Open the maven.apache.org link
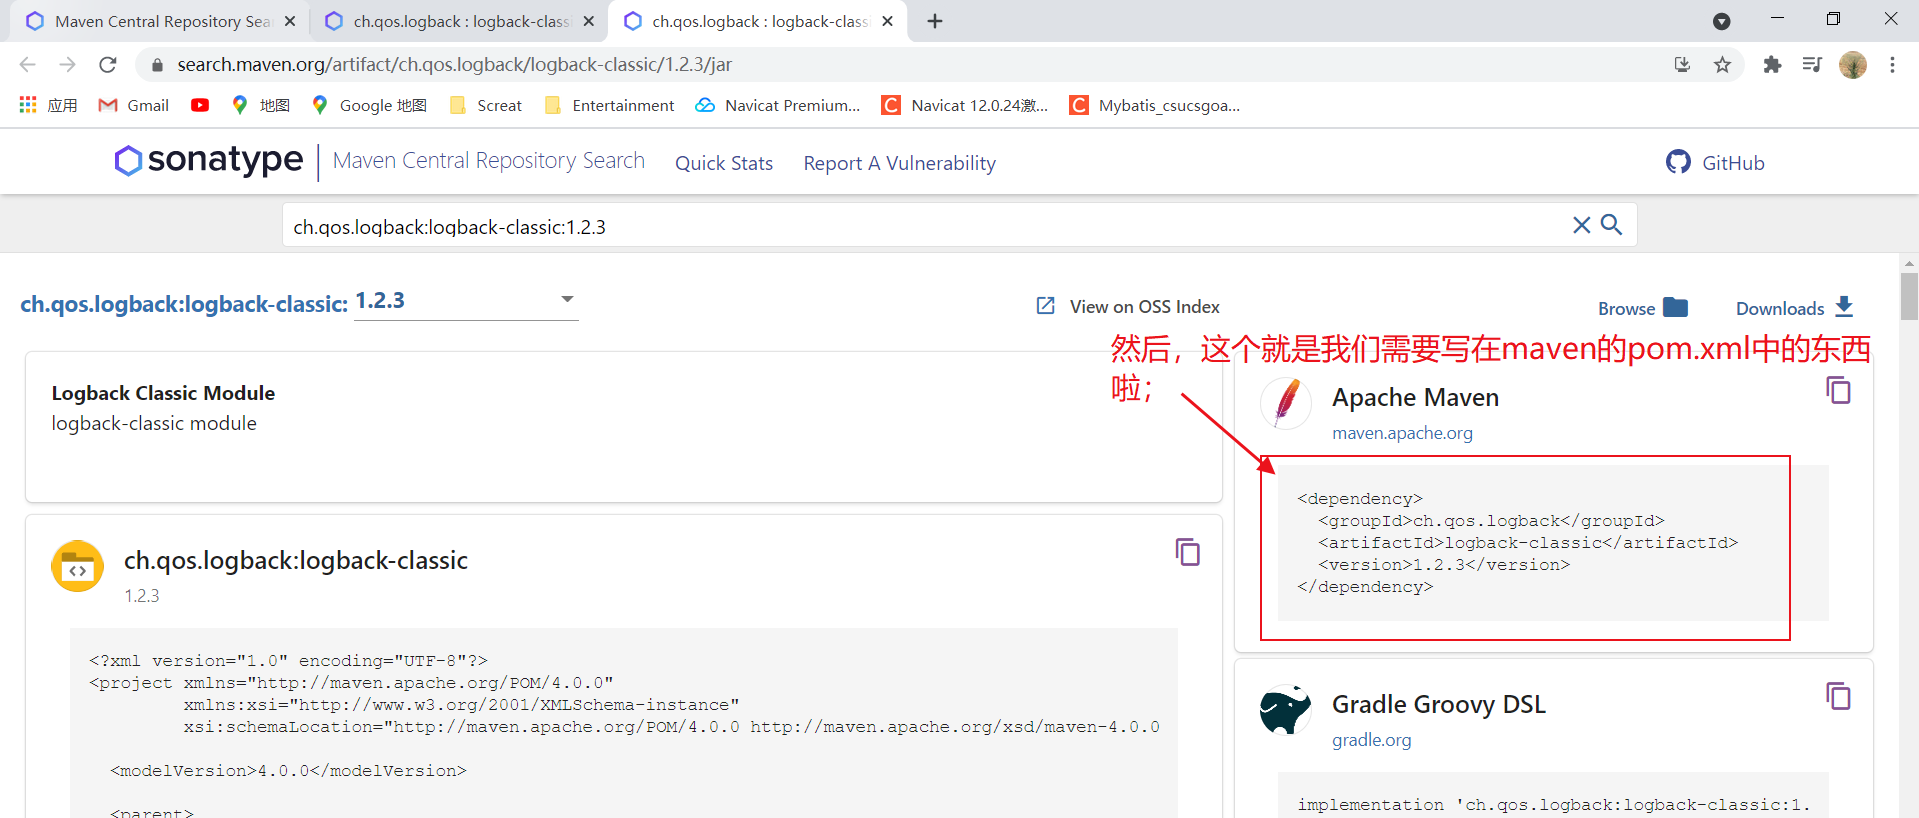The width and height of the screenshot is (1919, 818). tap(1402, 433)
